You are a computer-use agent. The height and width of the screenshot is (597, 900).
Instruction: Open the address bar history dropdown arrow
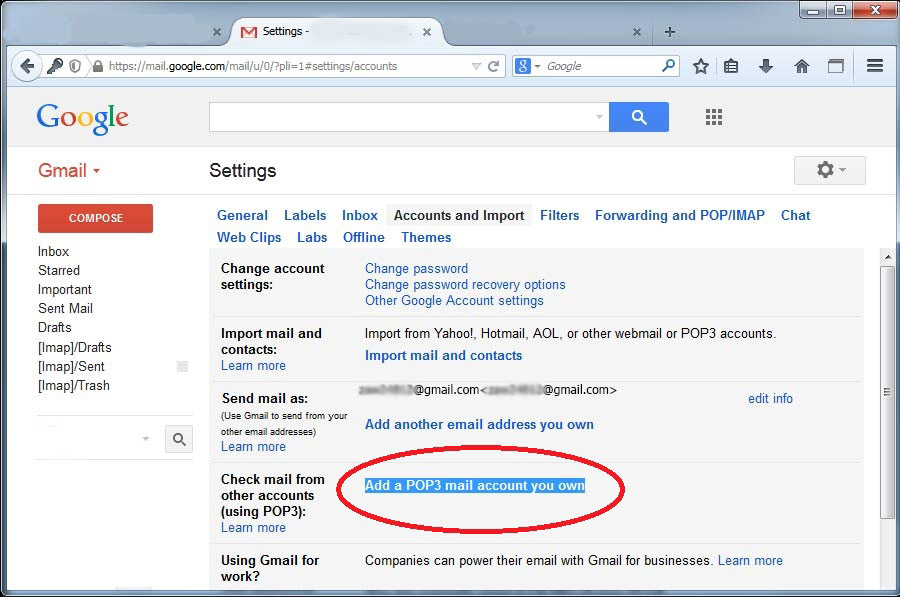coord(476,67)
